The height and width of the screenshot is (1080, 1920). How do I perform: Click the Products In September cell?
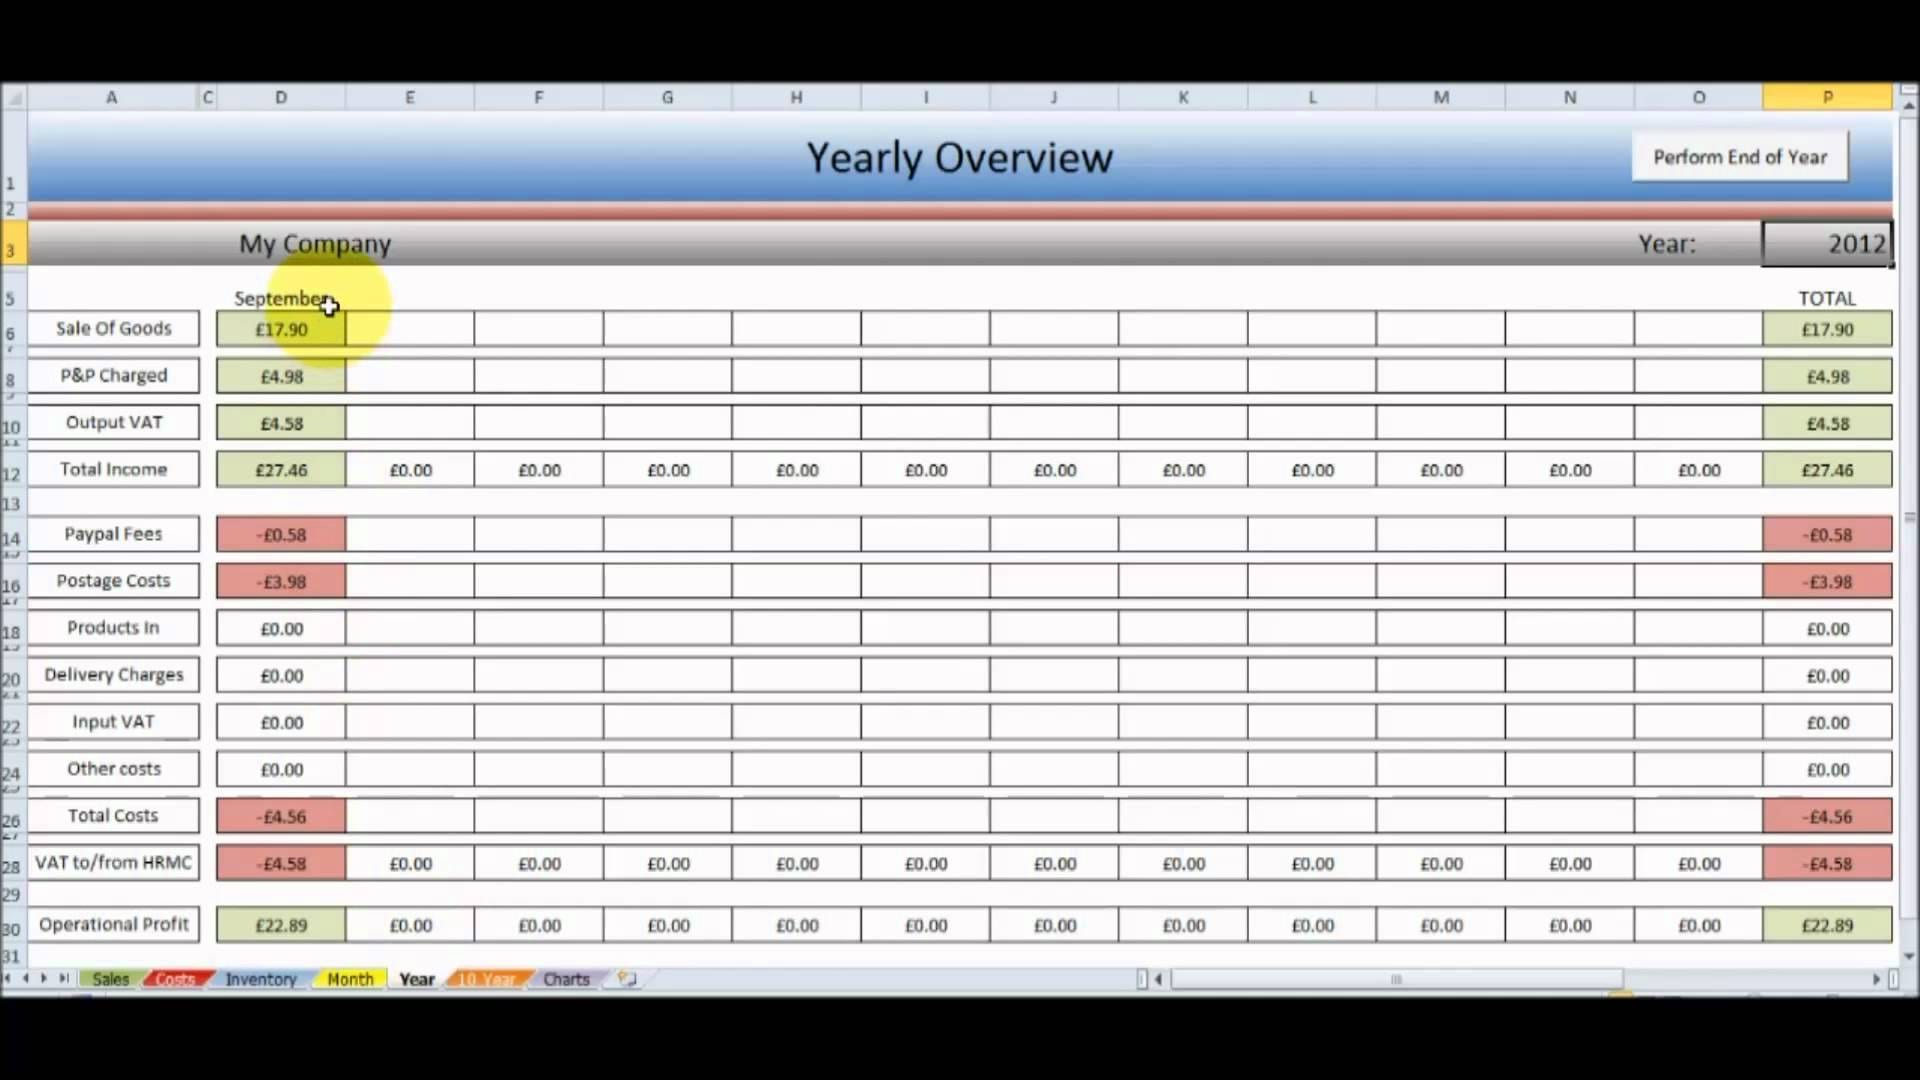[x=280, y=628]
